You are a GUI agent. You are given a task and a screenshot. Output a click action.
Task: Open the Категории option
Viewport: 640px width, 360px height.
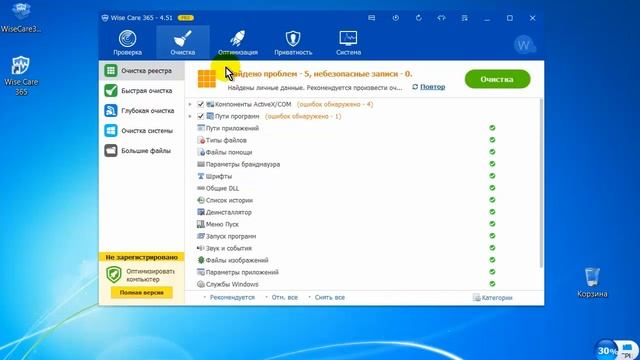pyautogui.click(x=493, y=298)
